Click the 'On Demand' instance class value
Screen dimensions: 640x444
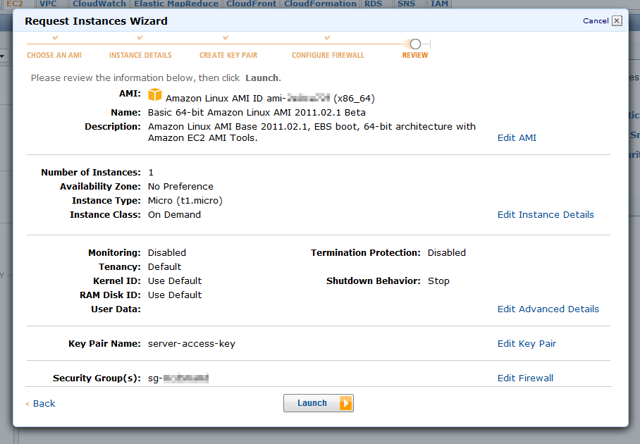point(174,215)
